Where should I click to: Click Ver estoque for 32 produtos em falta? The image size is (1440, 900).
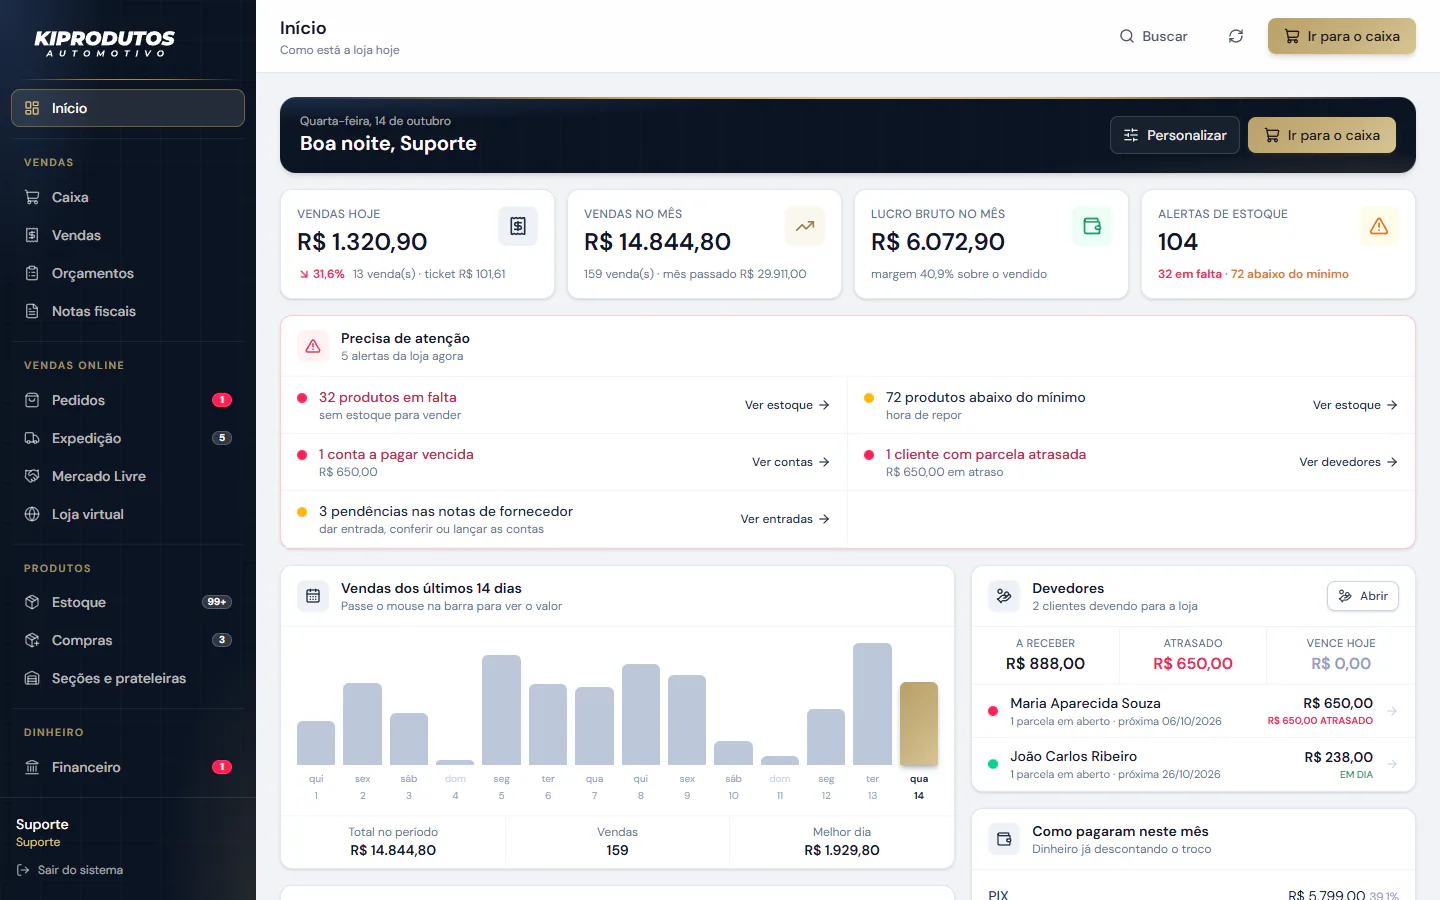(x=787, y=405)
